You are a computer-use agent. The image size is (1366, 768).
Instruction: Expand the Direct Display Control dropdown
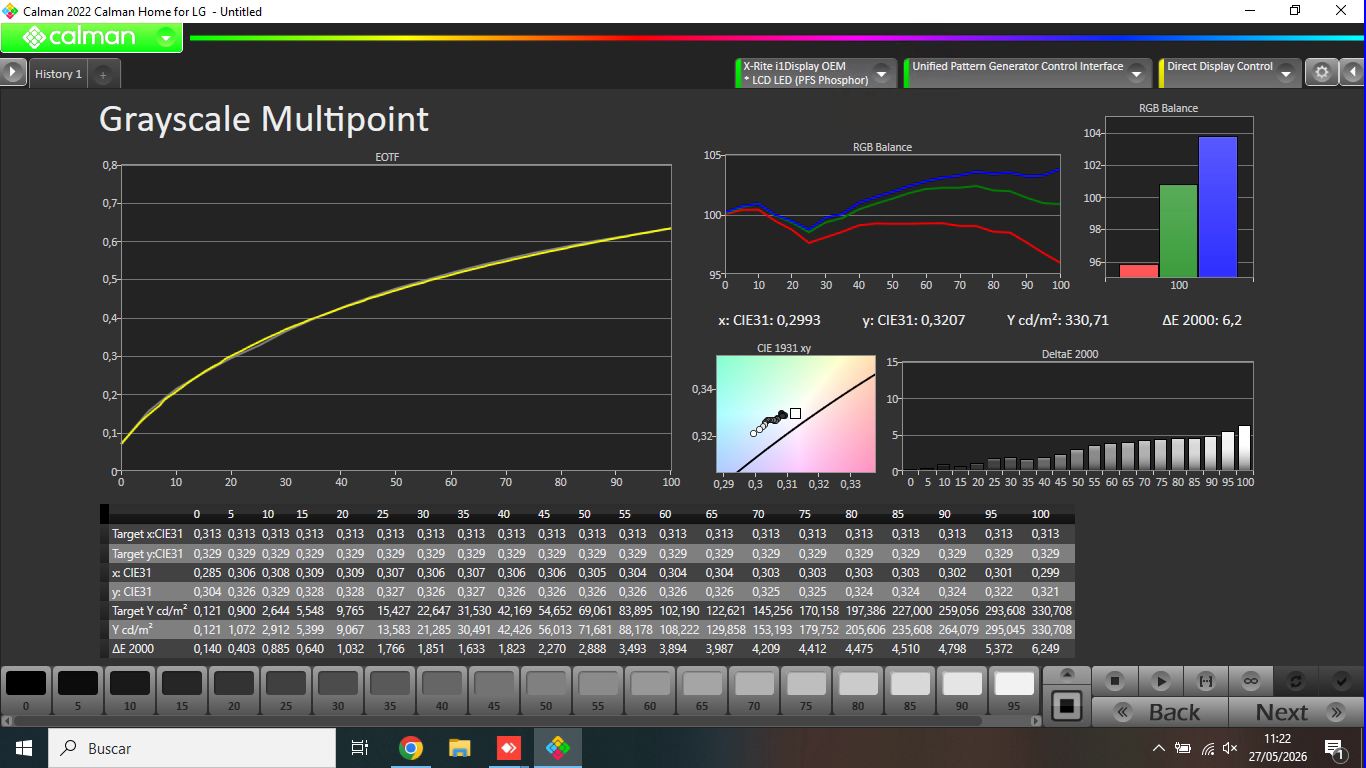click(1286, 74)
